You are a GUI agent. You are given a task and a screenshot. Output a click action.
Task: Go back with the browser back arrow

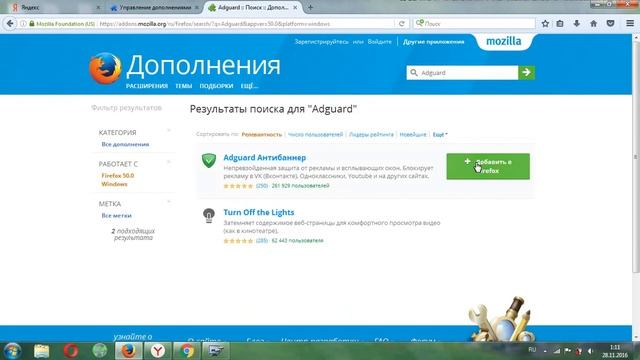pos(10,24)
